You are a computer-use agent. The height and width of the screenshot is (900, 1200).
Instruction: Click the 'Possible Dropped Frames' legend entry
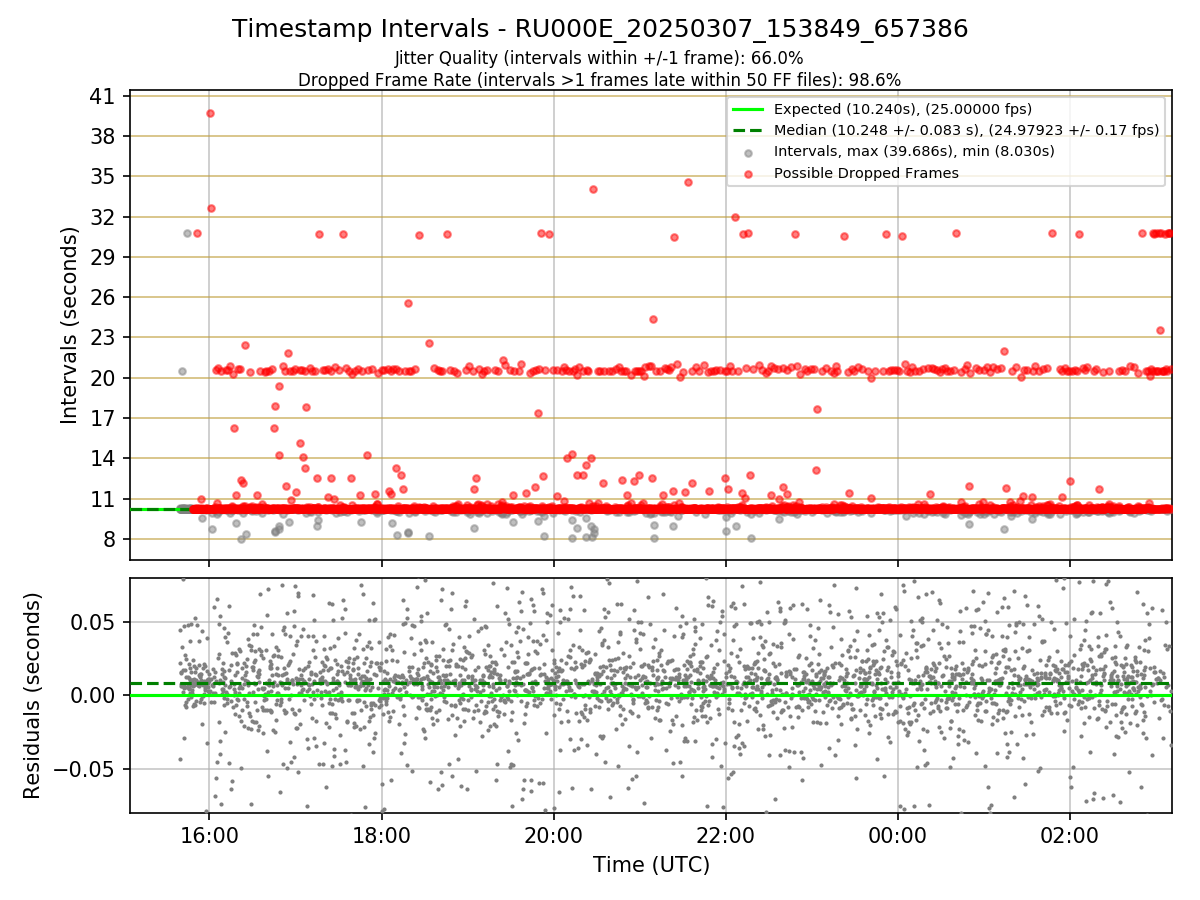click(x=866, y=173)
